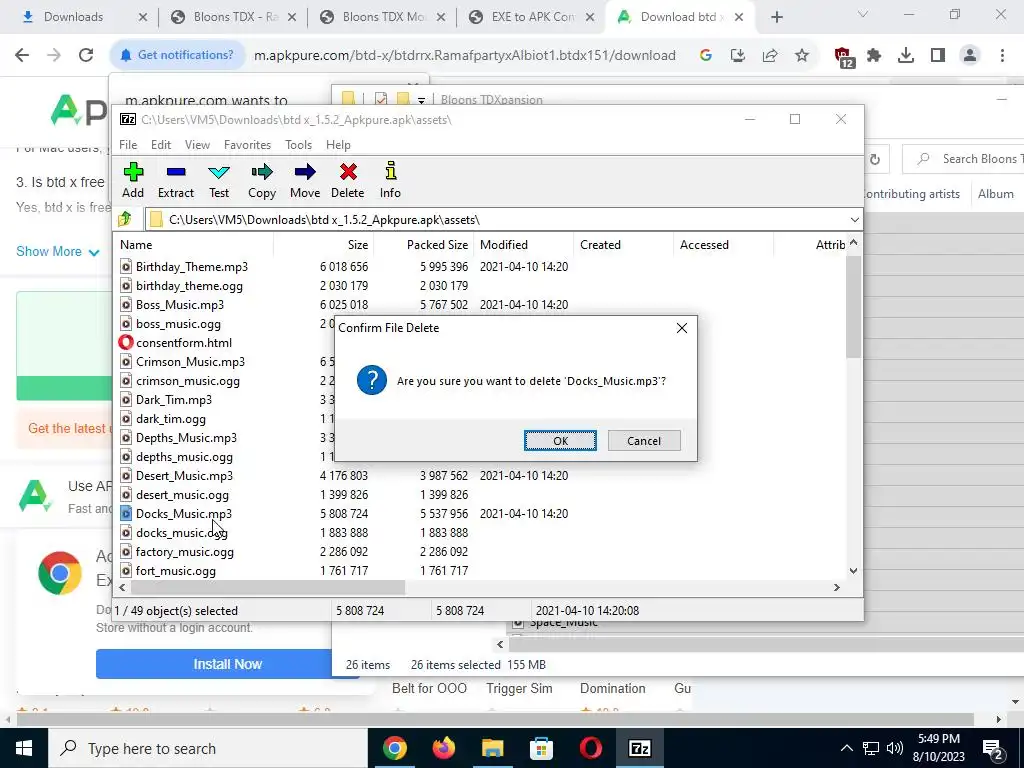Viewport: 1024px width, 768px height.
Task: Open the Edit menu in 7-Zip
Action: coord(161,145)
